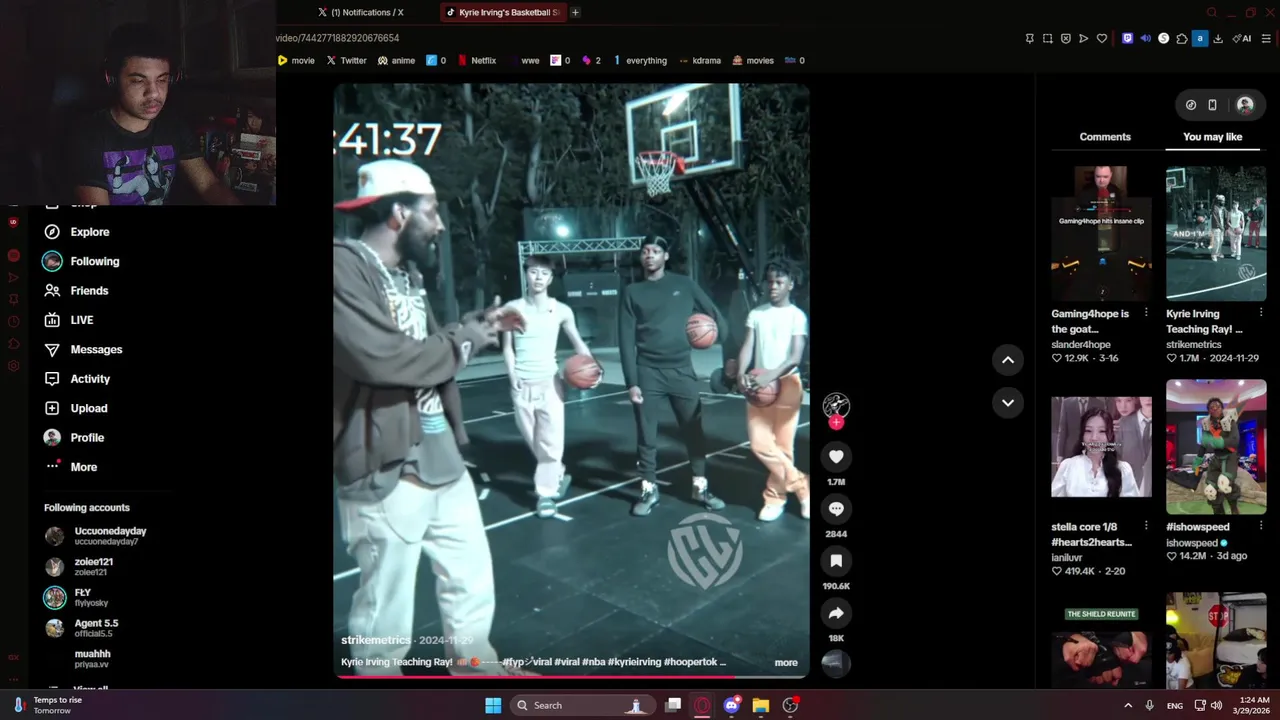Like the video with heart icon
The width and height of the screenshot is (1280, 720).
(836, 457)
